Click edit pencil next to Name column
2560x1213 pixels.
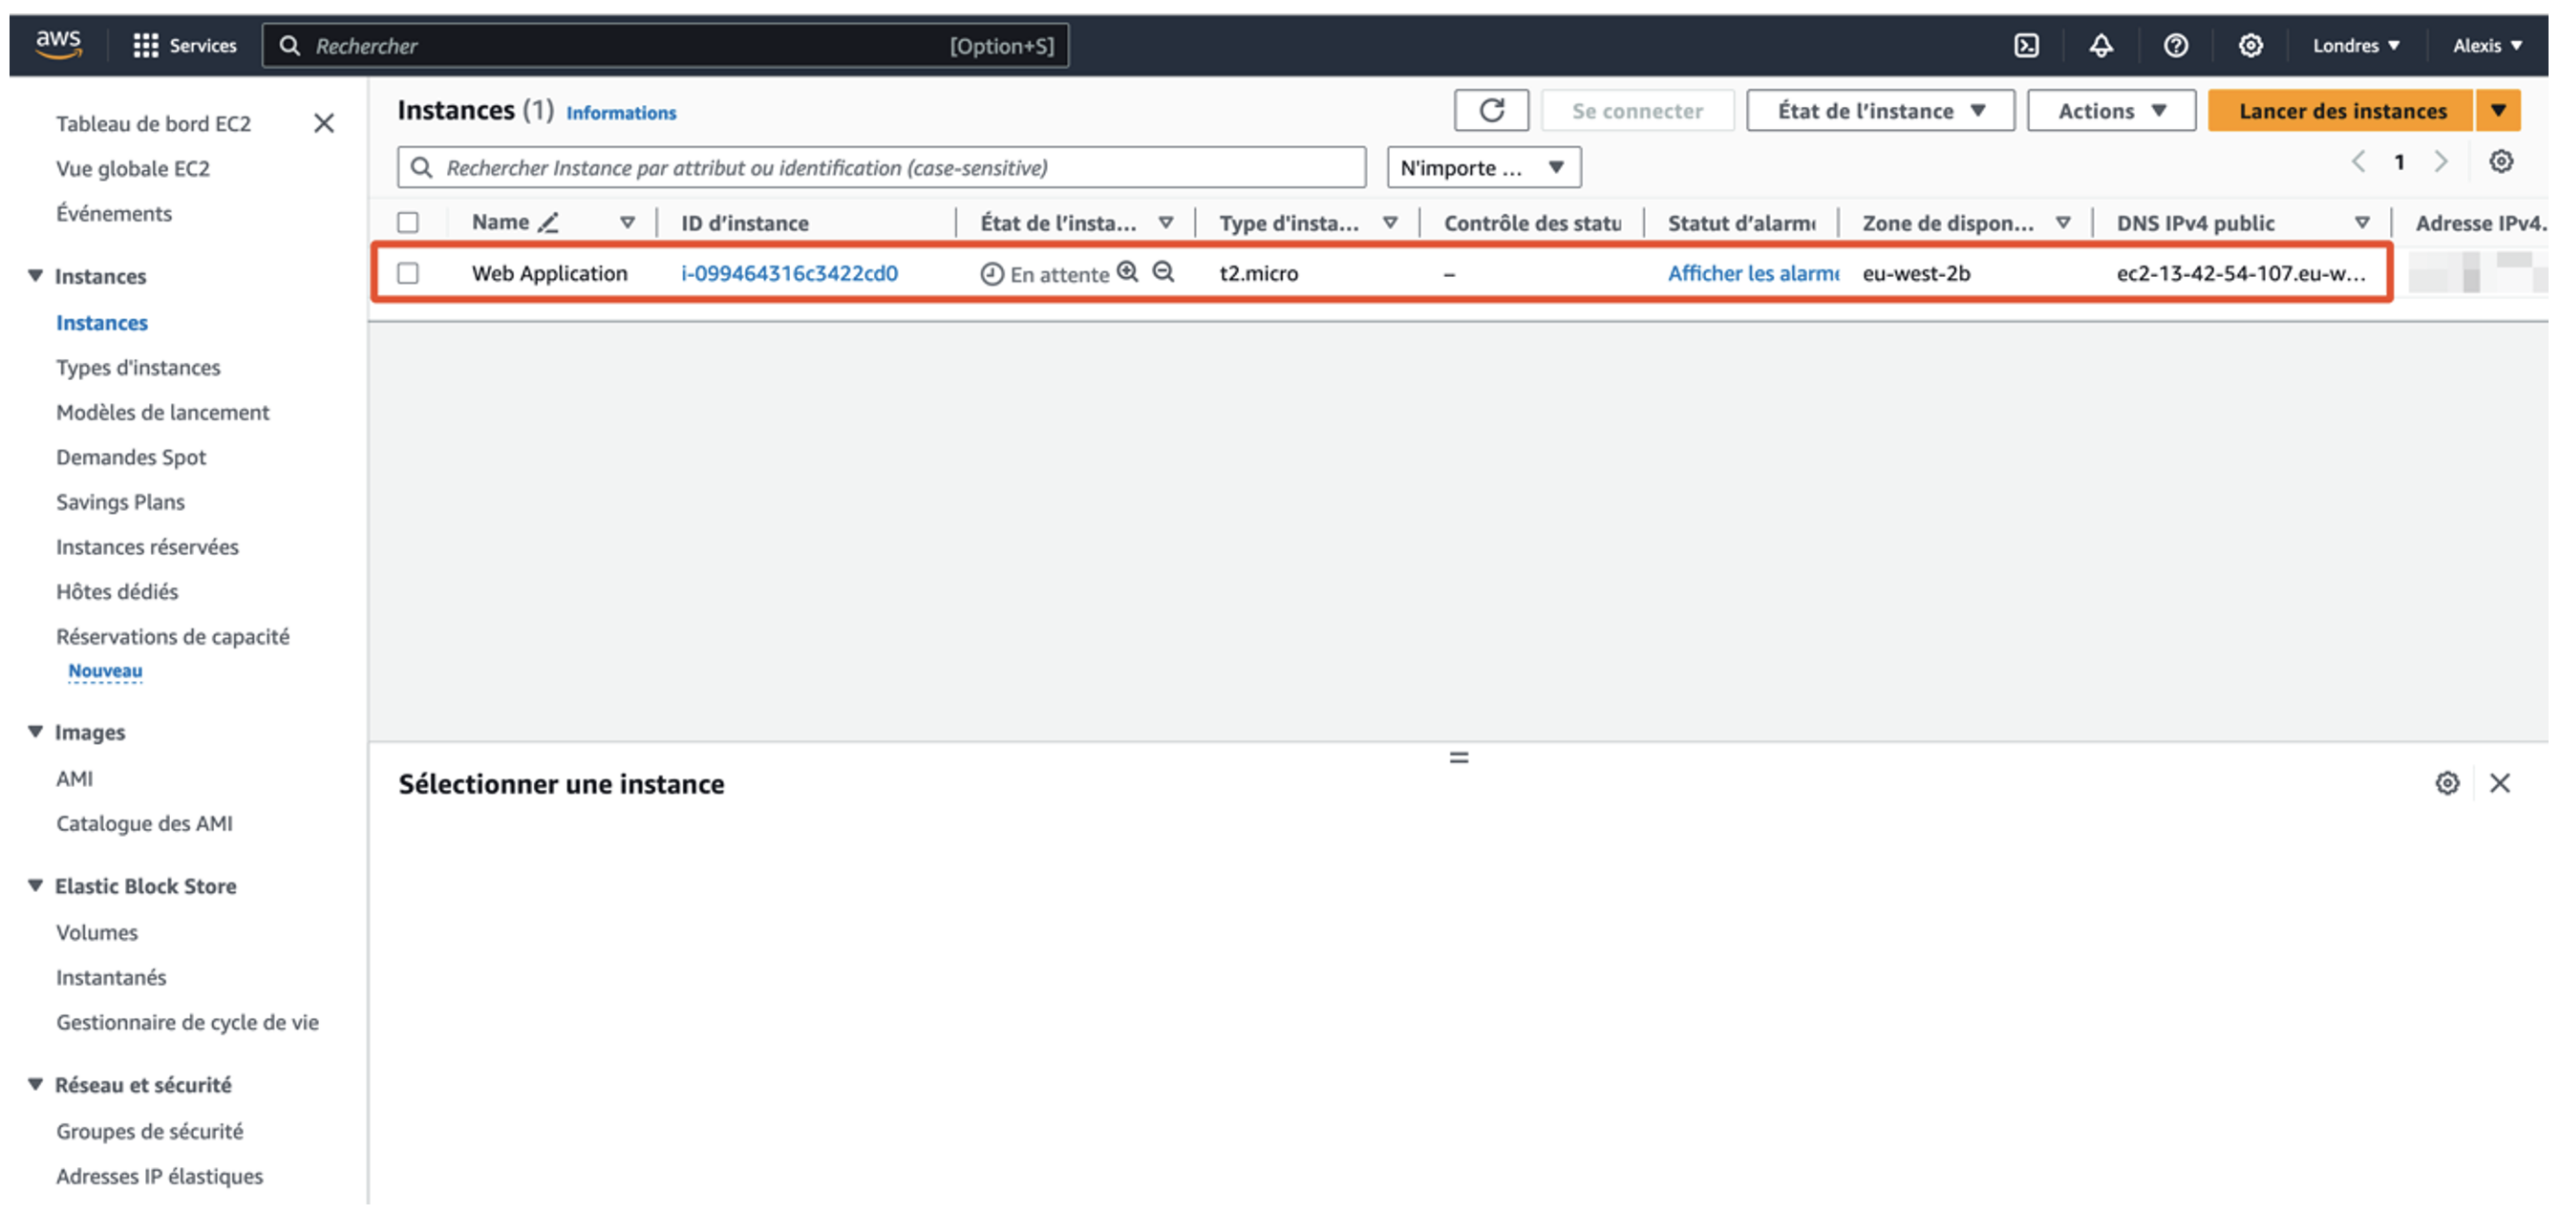548,223
